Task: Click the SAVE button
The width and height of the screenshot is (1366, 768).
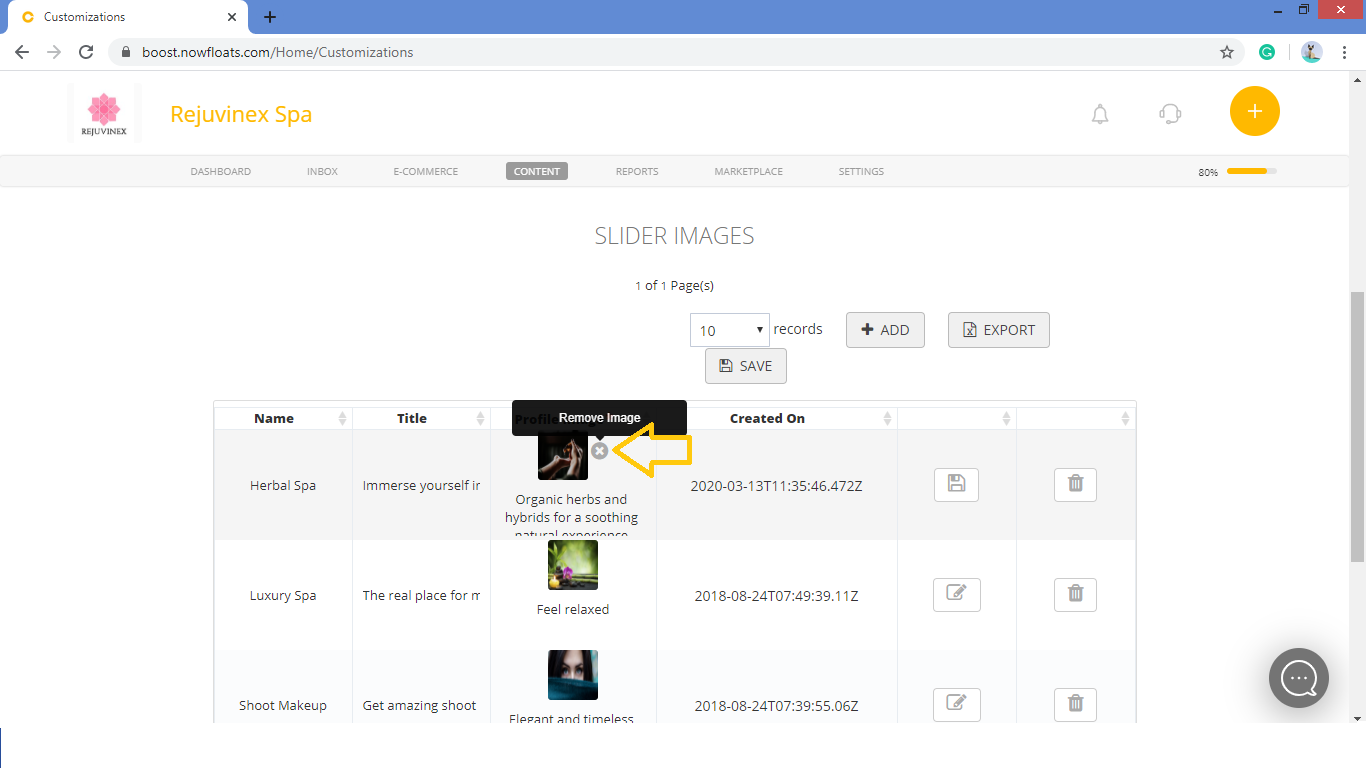Action: coord(746,366)
